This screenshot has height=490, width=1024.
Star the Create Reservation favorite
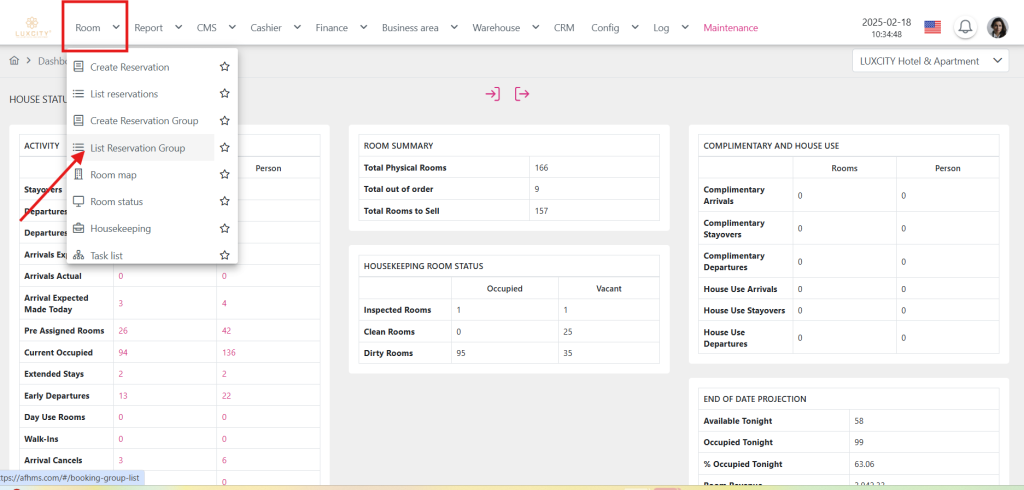tap(225, 67)
